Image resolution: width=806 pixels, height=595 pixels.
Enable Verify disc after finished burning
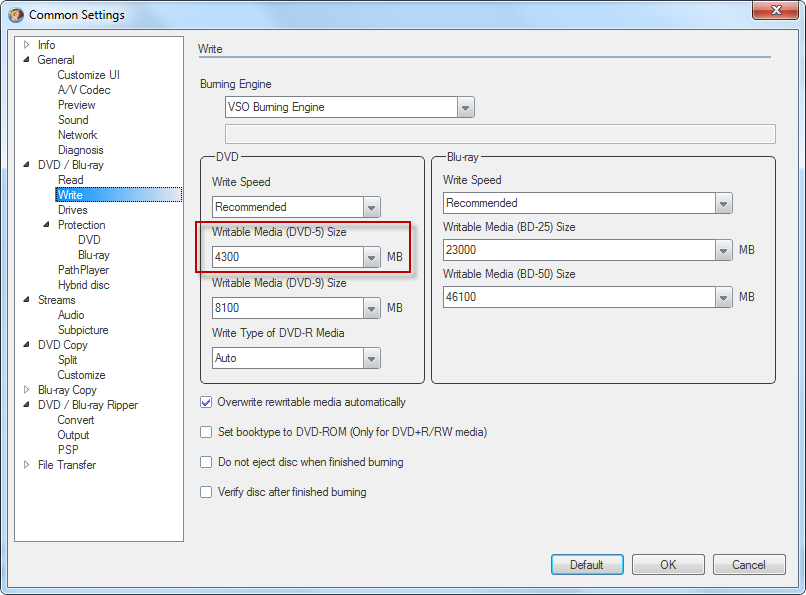click(x=207, y=492)
